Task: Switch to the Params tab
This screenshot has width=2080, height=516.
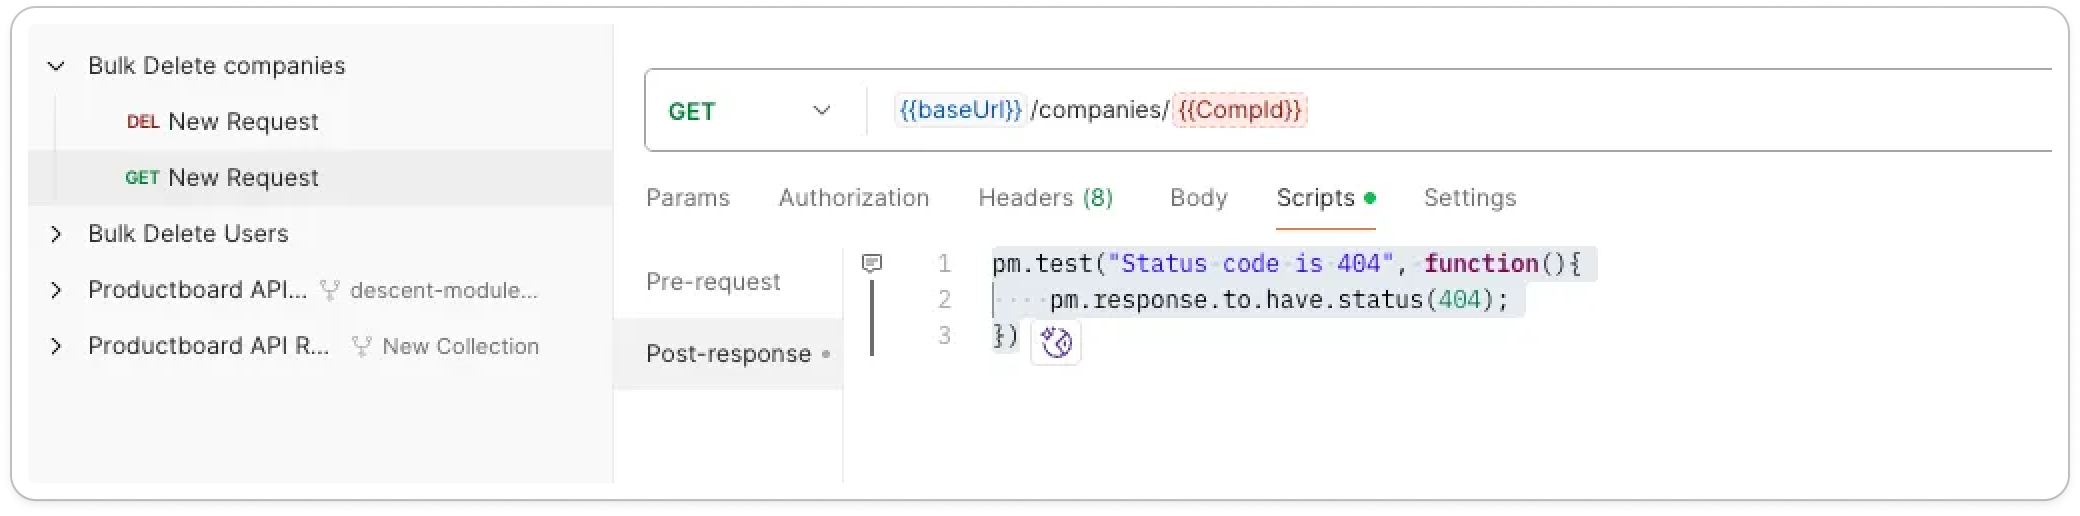Action: coord(688,198)
